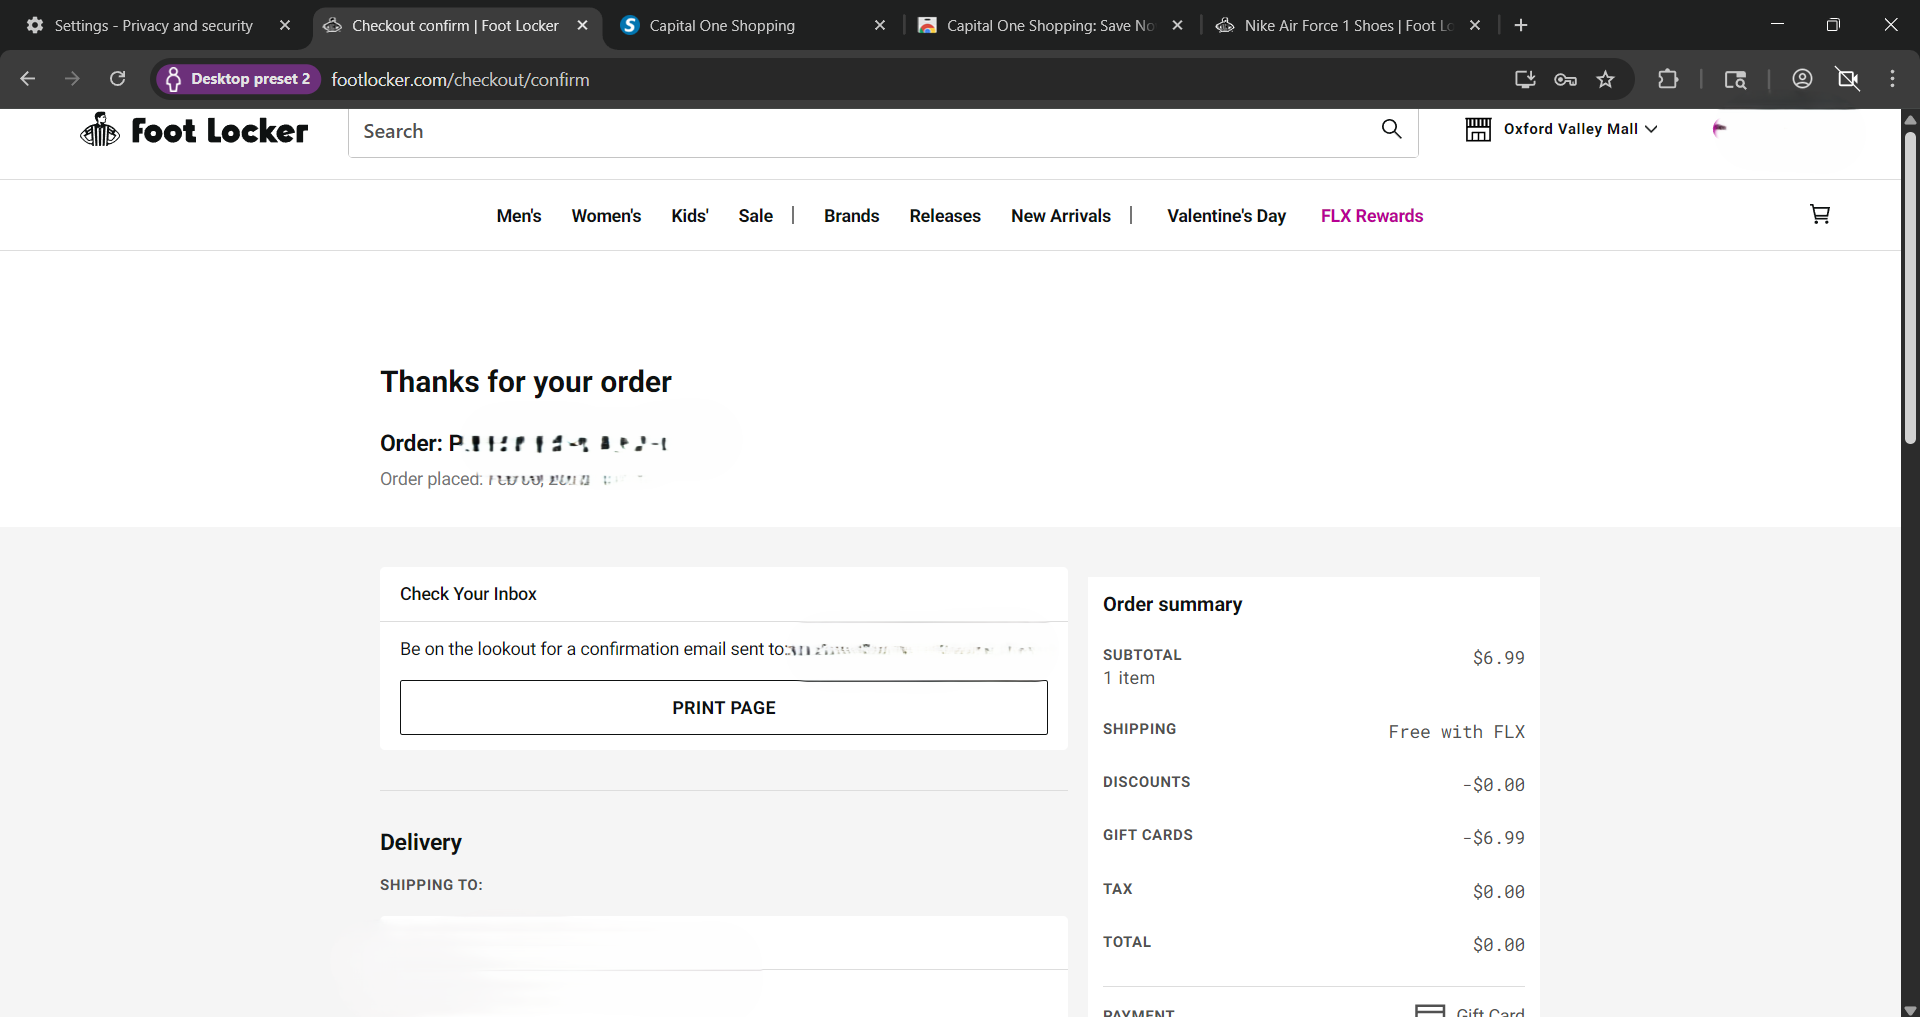Screen dimensions: 1920x1017
Task: Click the Delivery section heading
Action: pyautogui.click(x=421, y=842)
